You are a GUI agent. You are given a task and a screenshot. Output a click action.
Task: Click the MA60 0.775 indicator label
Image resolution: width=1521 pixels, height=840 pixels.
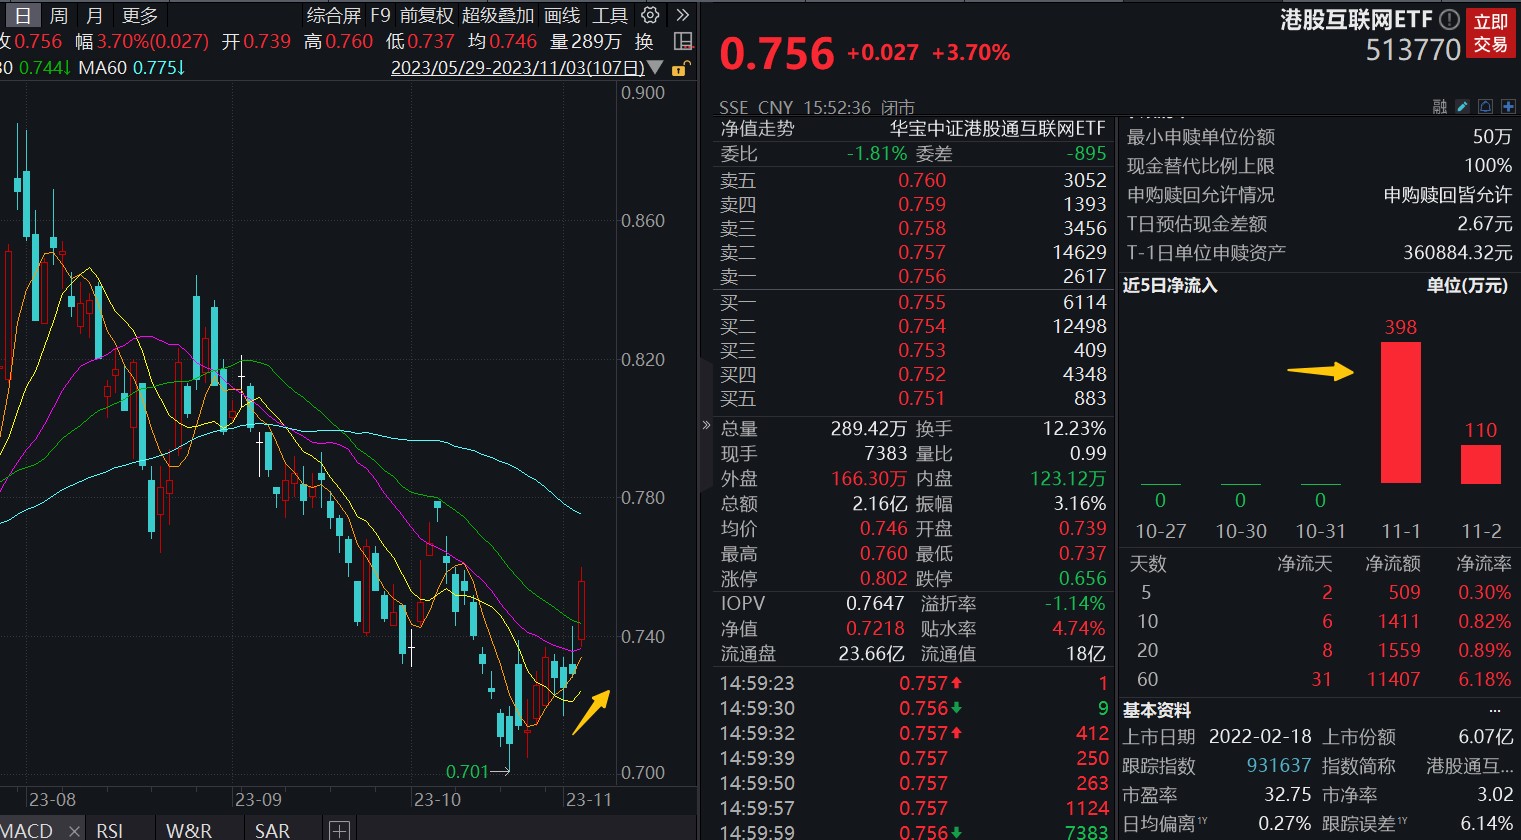131,68
